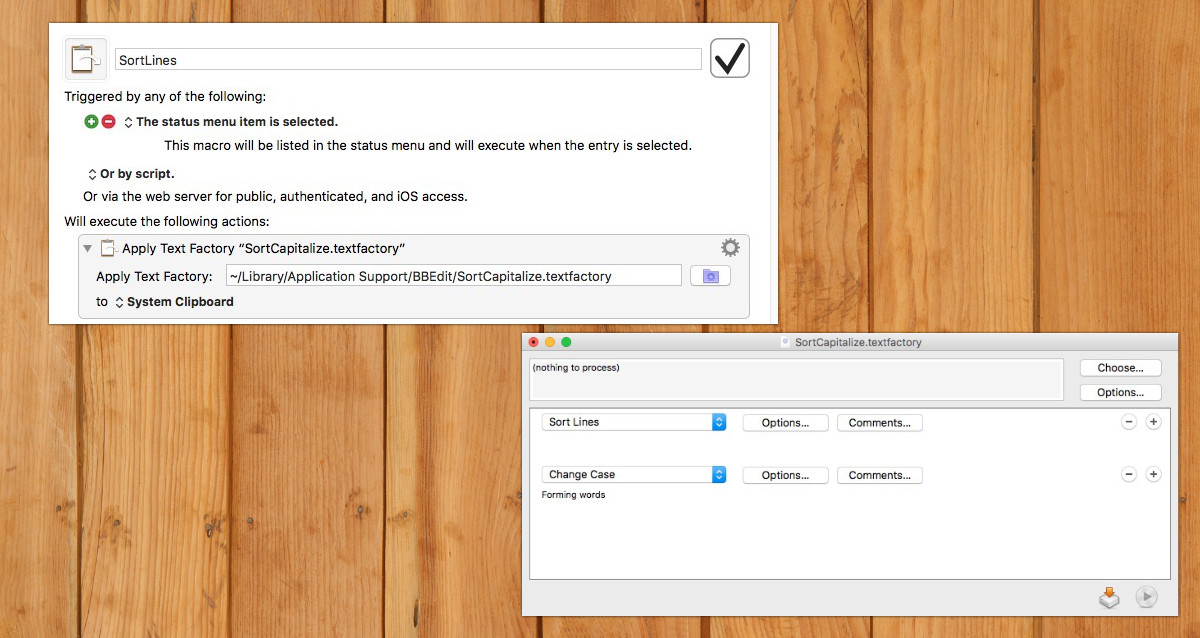Click the save-as-droplet icon in factory window
1200x638 pixels.
click(x=1109, y=598)
